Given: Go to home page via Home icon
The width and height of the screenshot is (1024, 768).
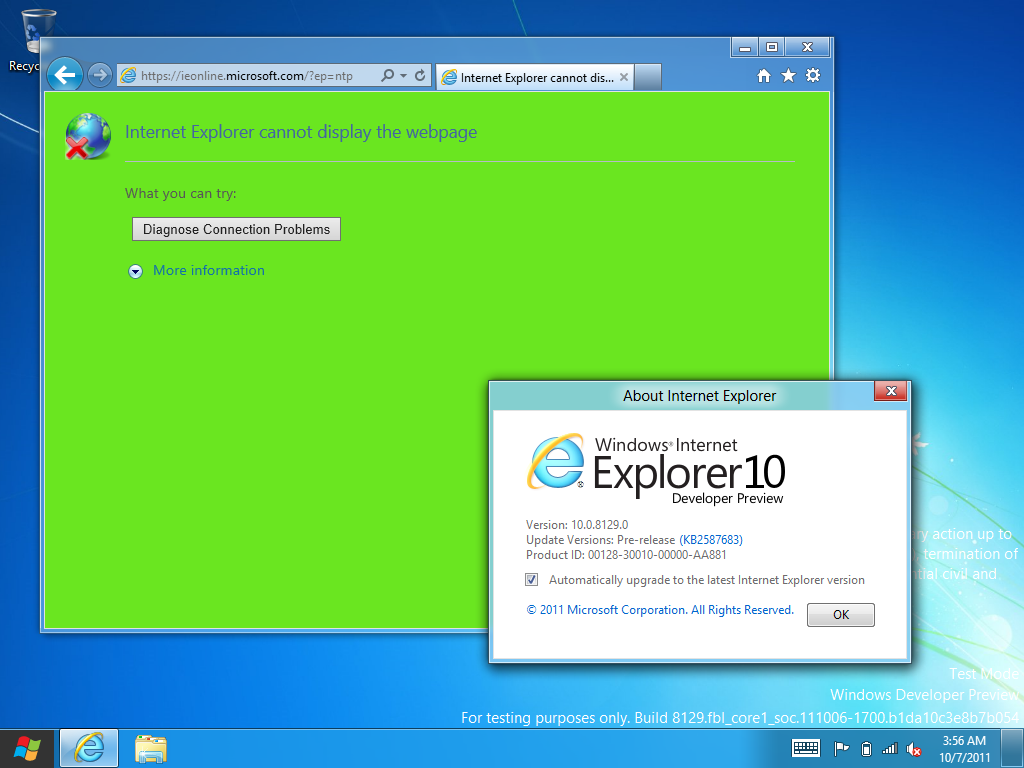Looking at the screenshot, I should click(763, 76).
